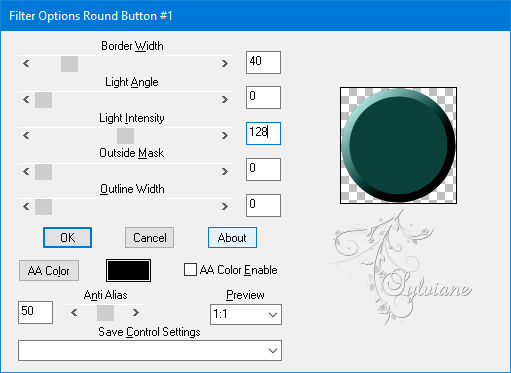Enable the AA Color Enable checkbox

(190, 270)
